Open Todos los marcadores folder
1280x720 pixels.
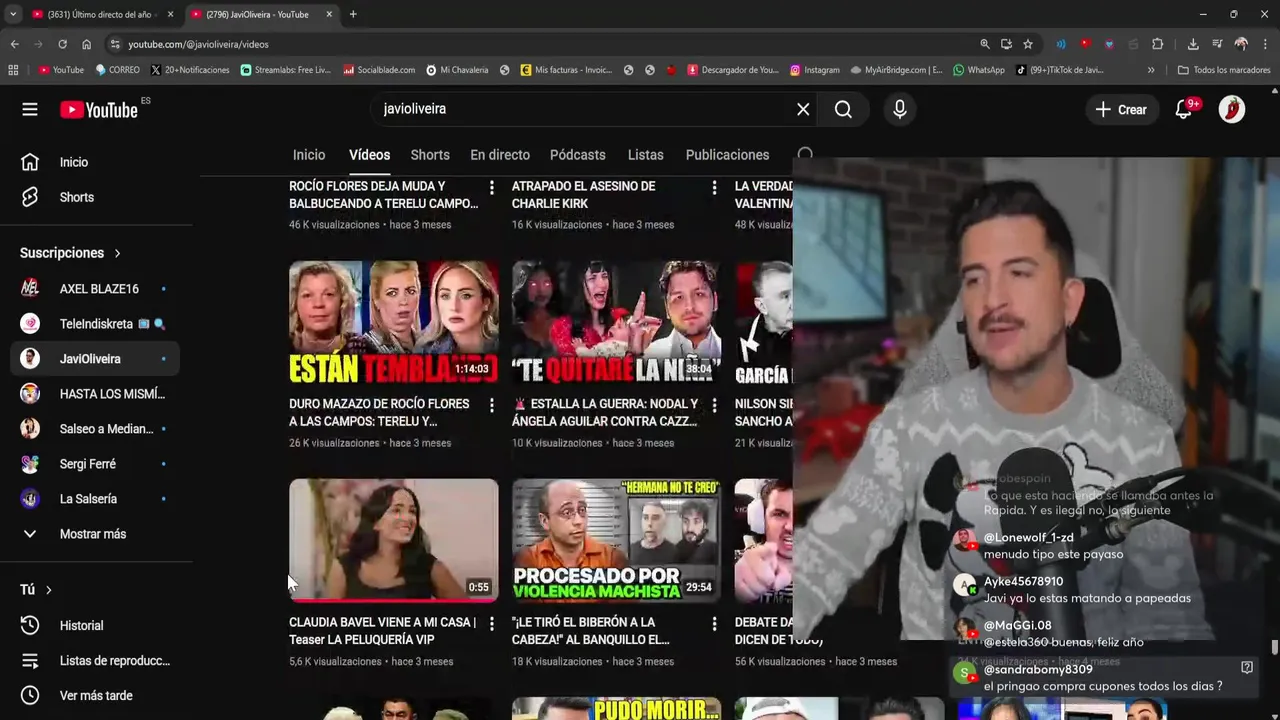[1224, 70]
